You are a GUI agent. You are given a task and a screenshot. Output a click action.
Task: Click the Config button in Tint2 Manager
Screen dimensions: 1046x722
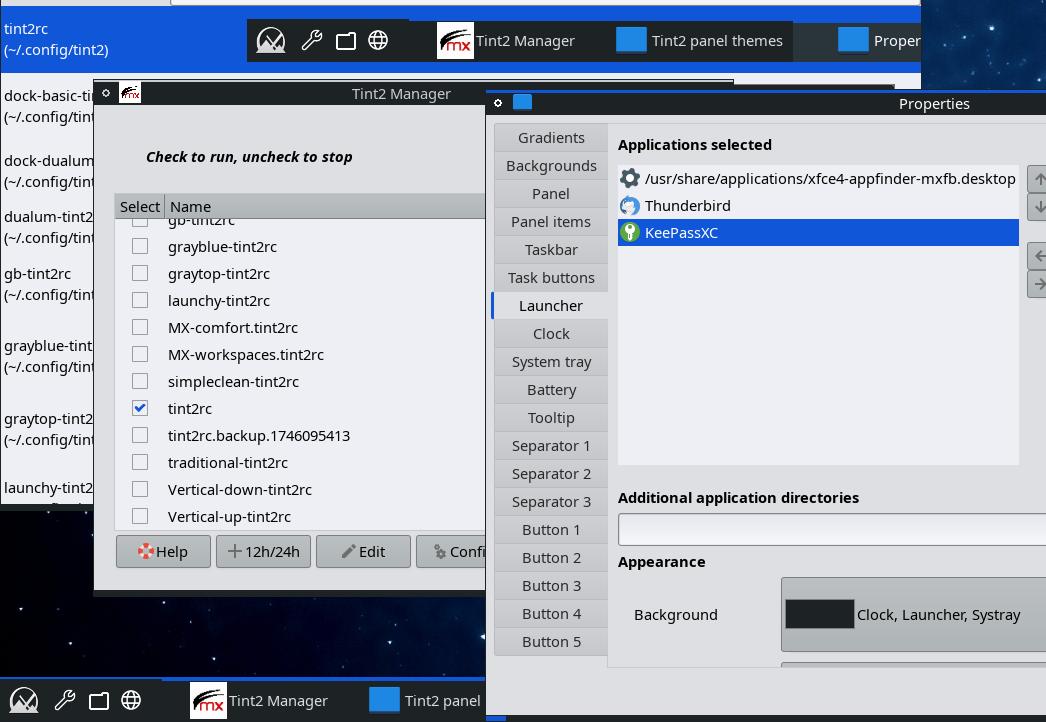tap(451, 552)
